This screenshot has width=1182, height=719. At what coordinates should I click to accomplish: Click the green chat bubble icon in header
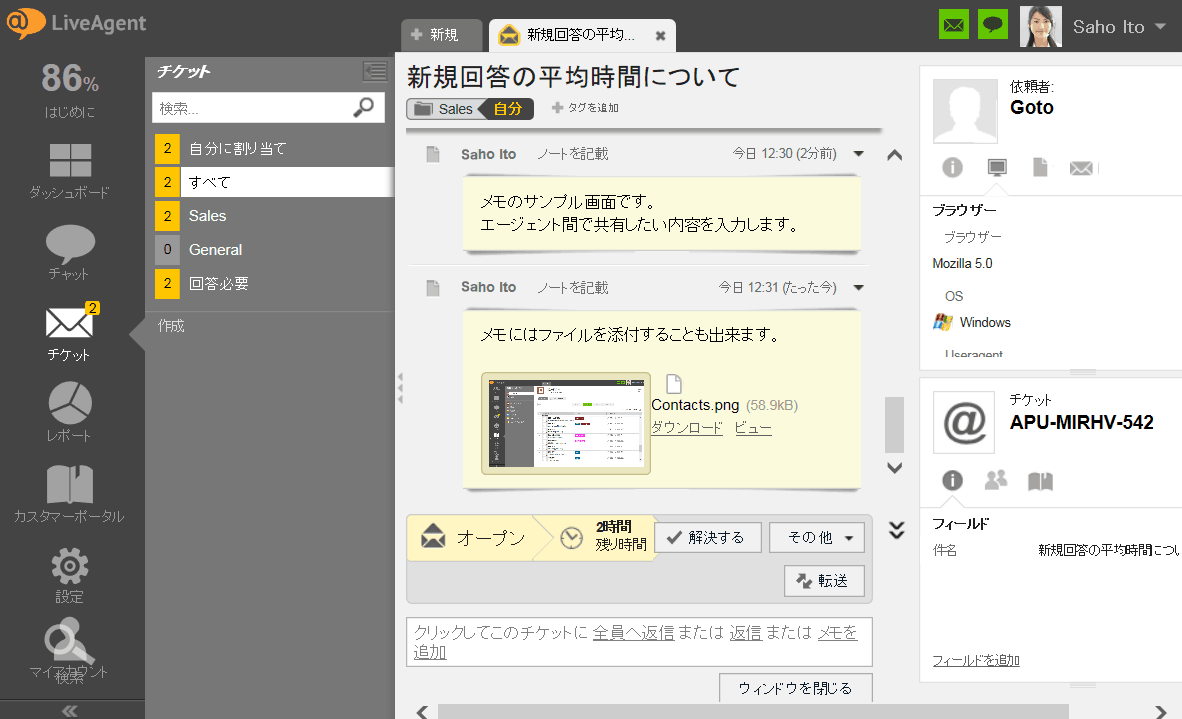tap(993, 25)
